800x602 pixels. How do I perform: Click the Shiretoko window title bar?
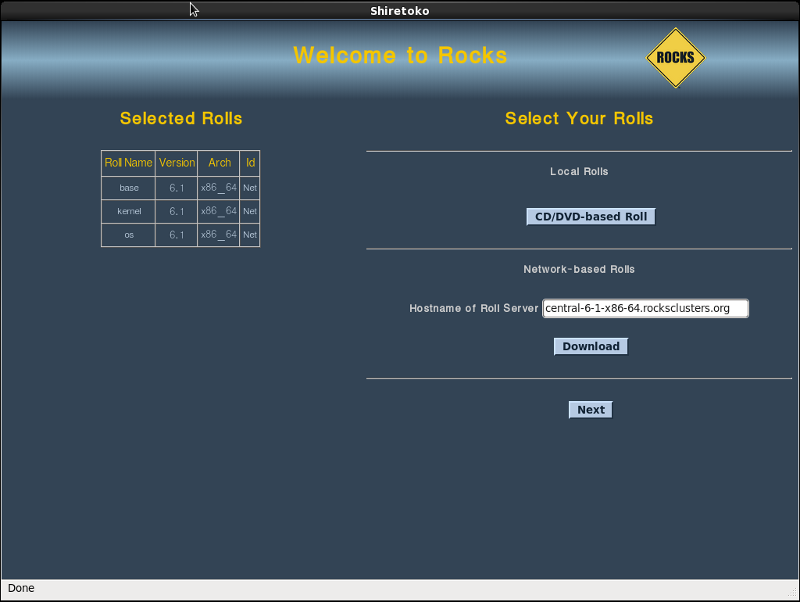(400, 11)
